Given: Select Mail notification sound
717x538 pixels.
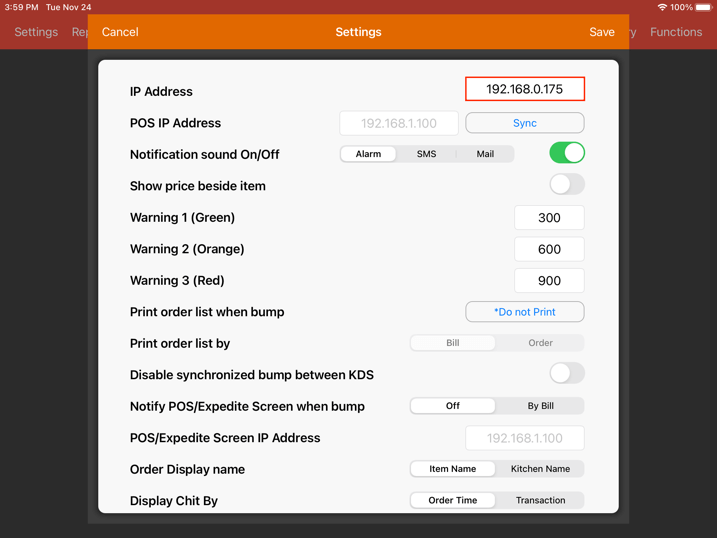Looking at the screenshot, I should [x=485, y=154].
